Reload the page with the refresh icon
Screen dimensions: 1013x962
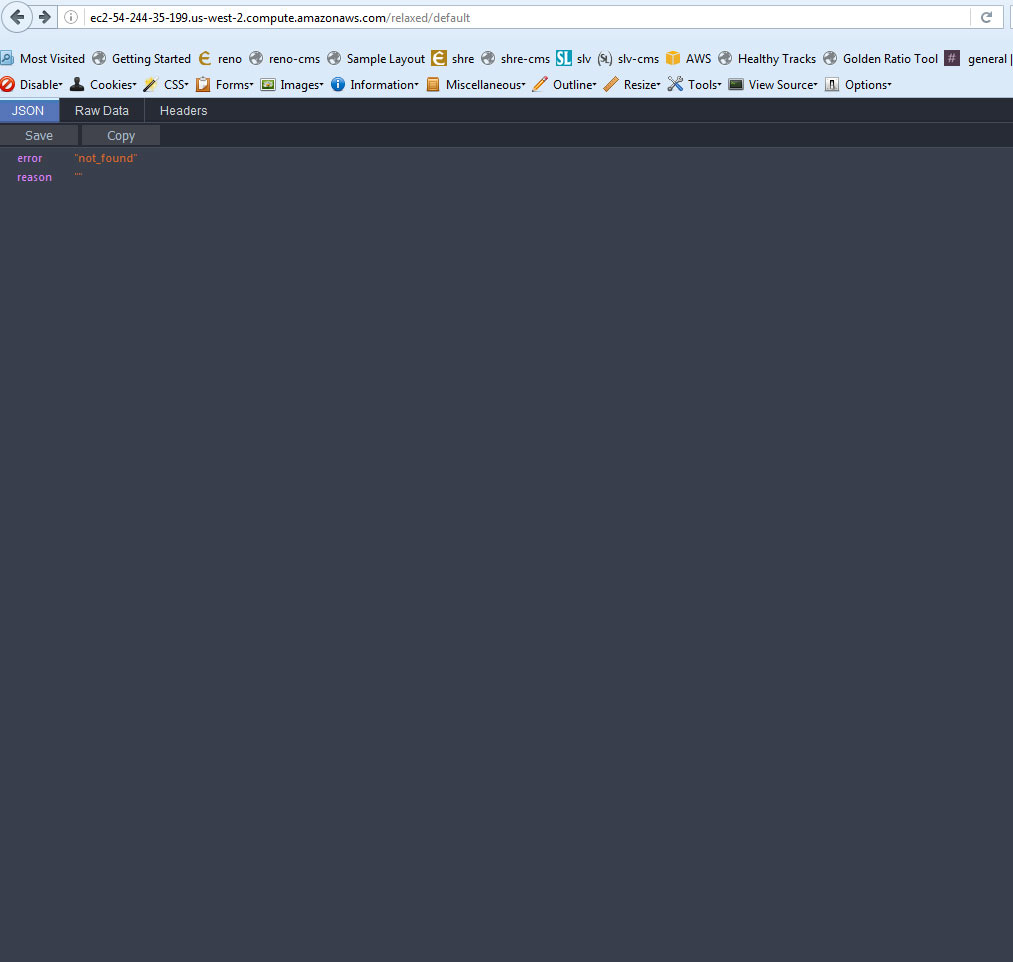[986, 17]
